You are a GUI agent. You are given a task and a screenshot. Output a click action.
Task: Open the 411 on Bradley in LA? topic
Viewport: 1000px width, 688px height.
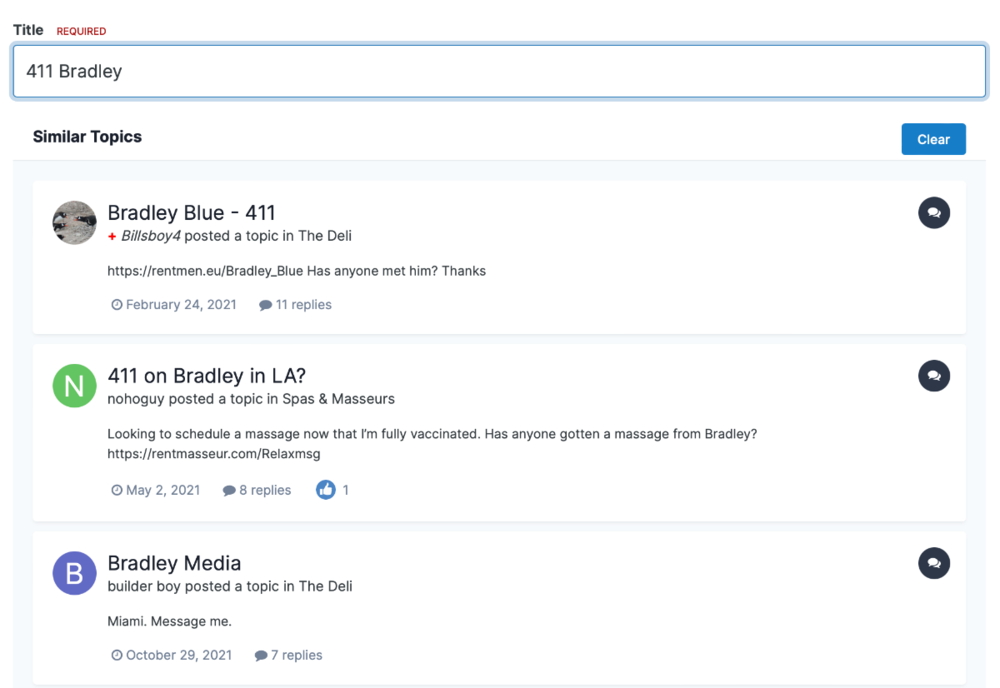click(x=206, y=375)
